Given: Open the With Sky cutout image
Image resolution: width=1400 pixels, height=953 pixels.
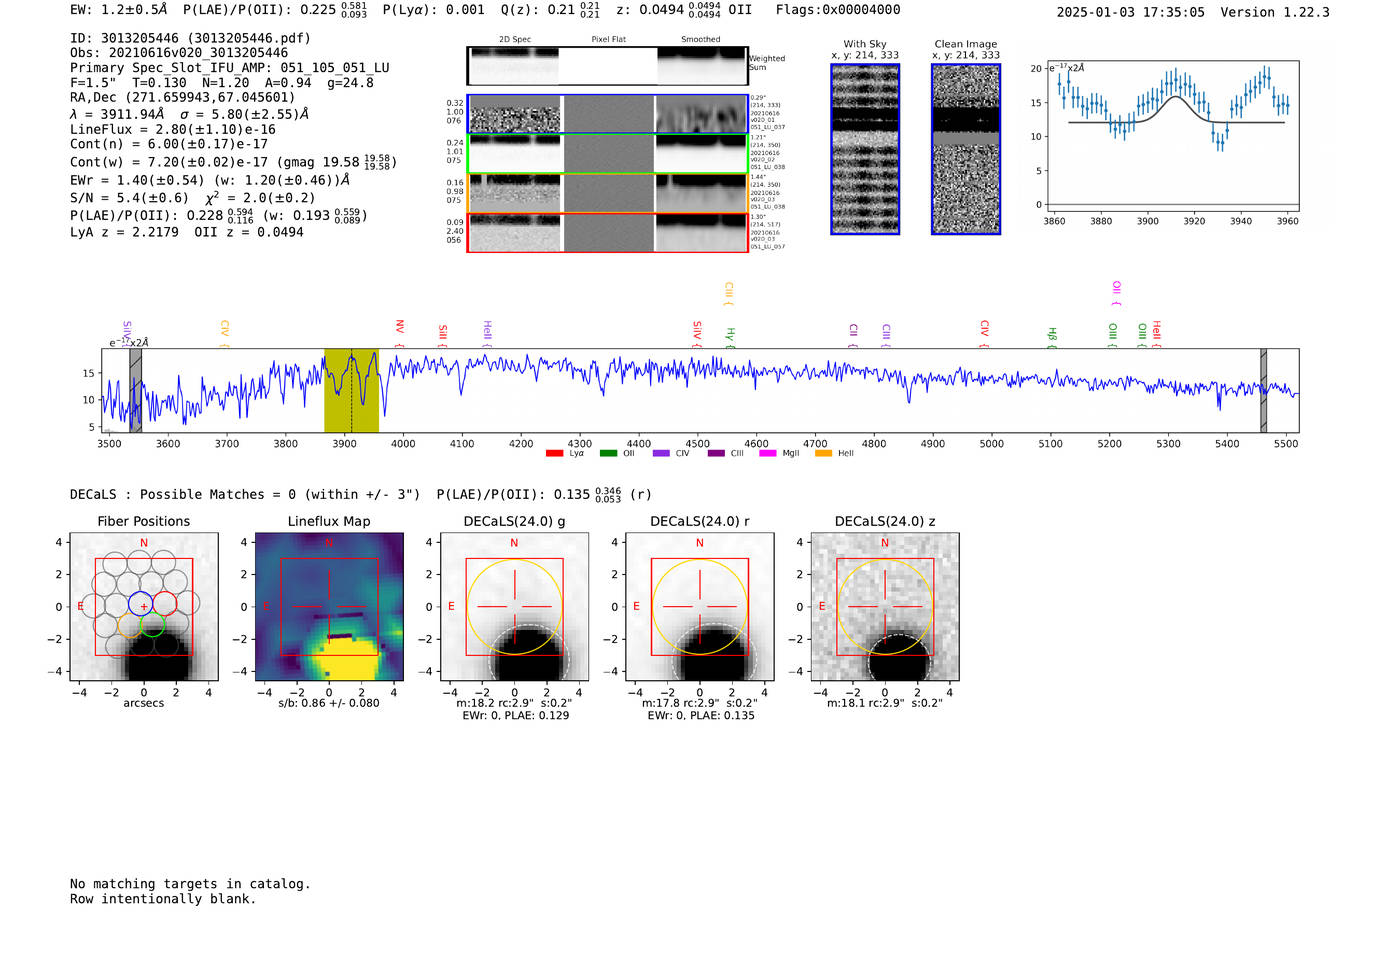Looking at the screenshot, I should click(865, 149).
